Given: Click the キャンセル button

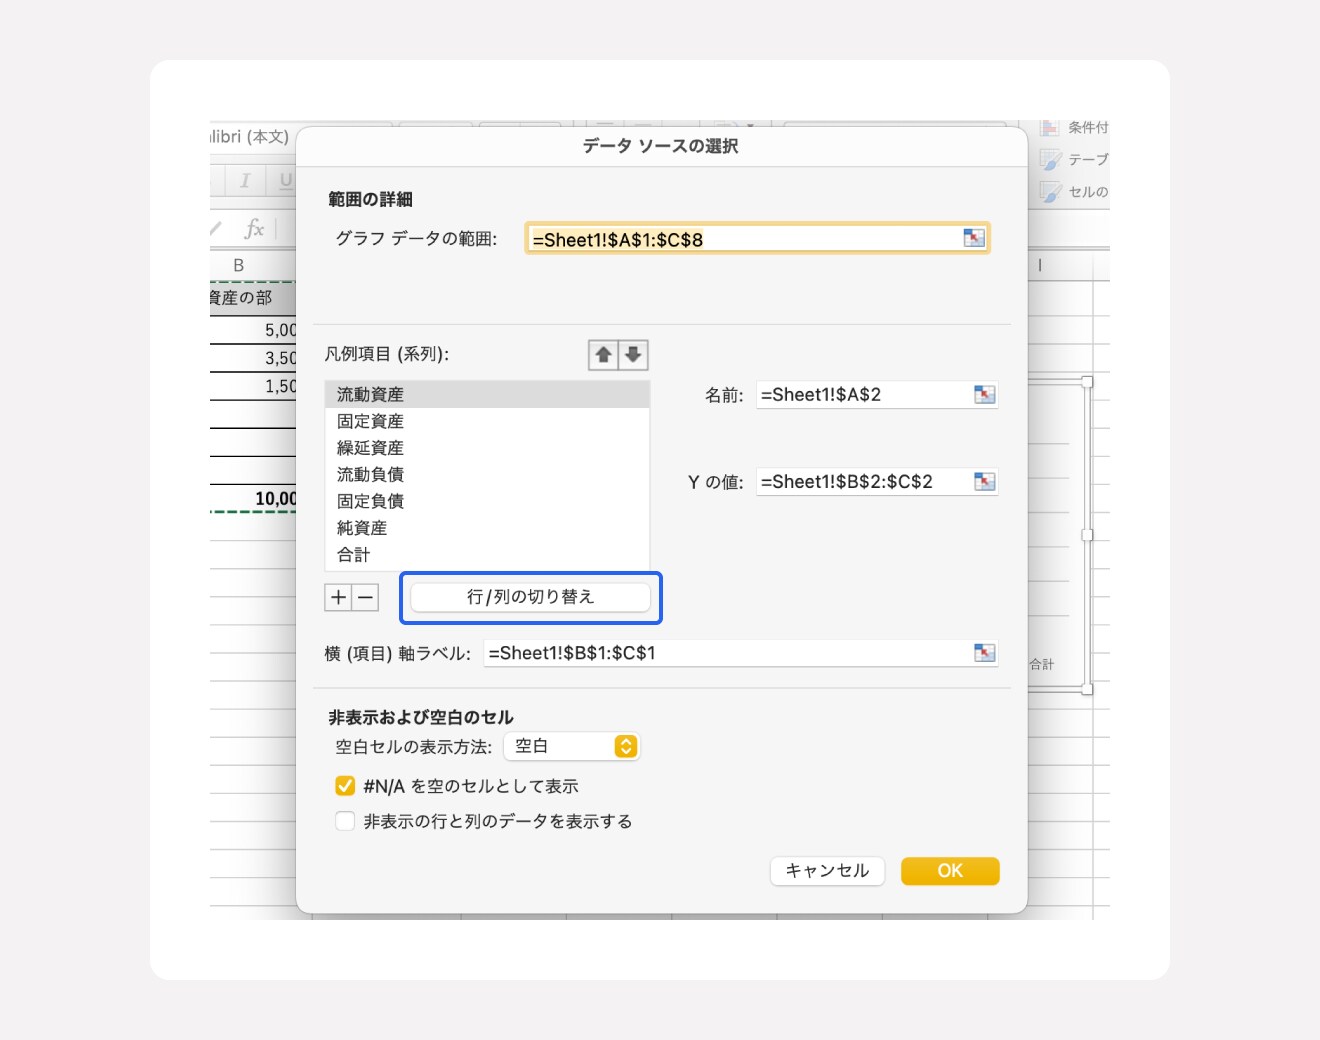Looking at the screenshot, I should (827, 871).
